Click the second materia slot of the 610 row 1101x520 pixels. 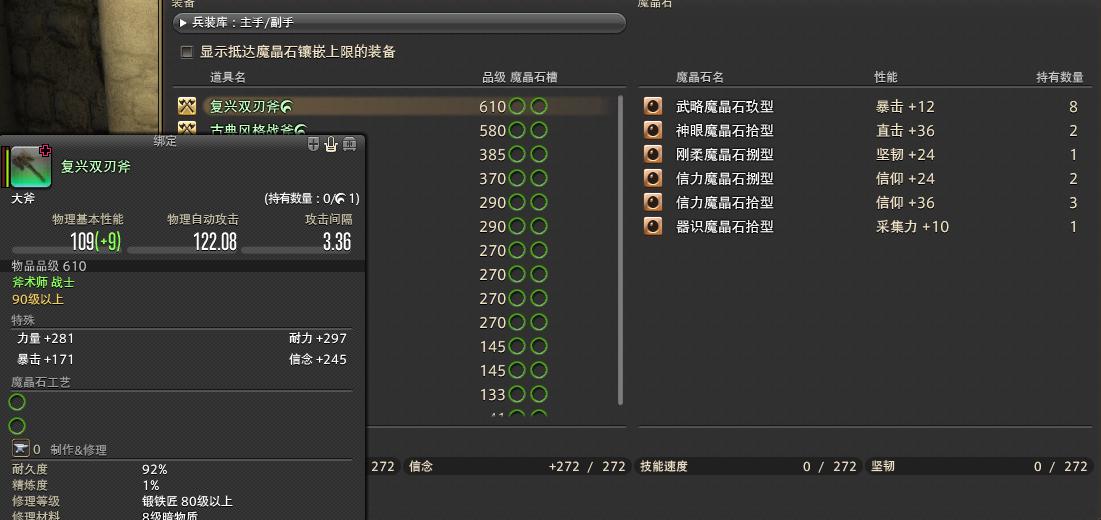539,107
